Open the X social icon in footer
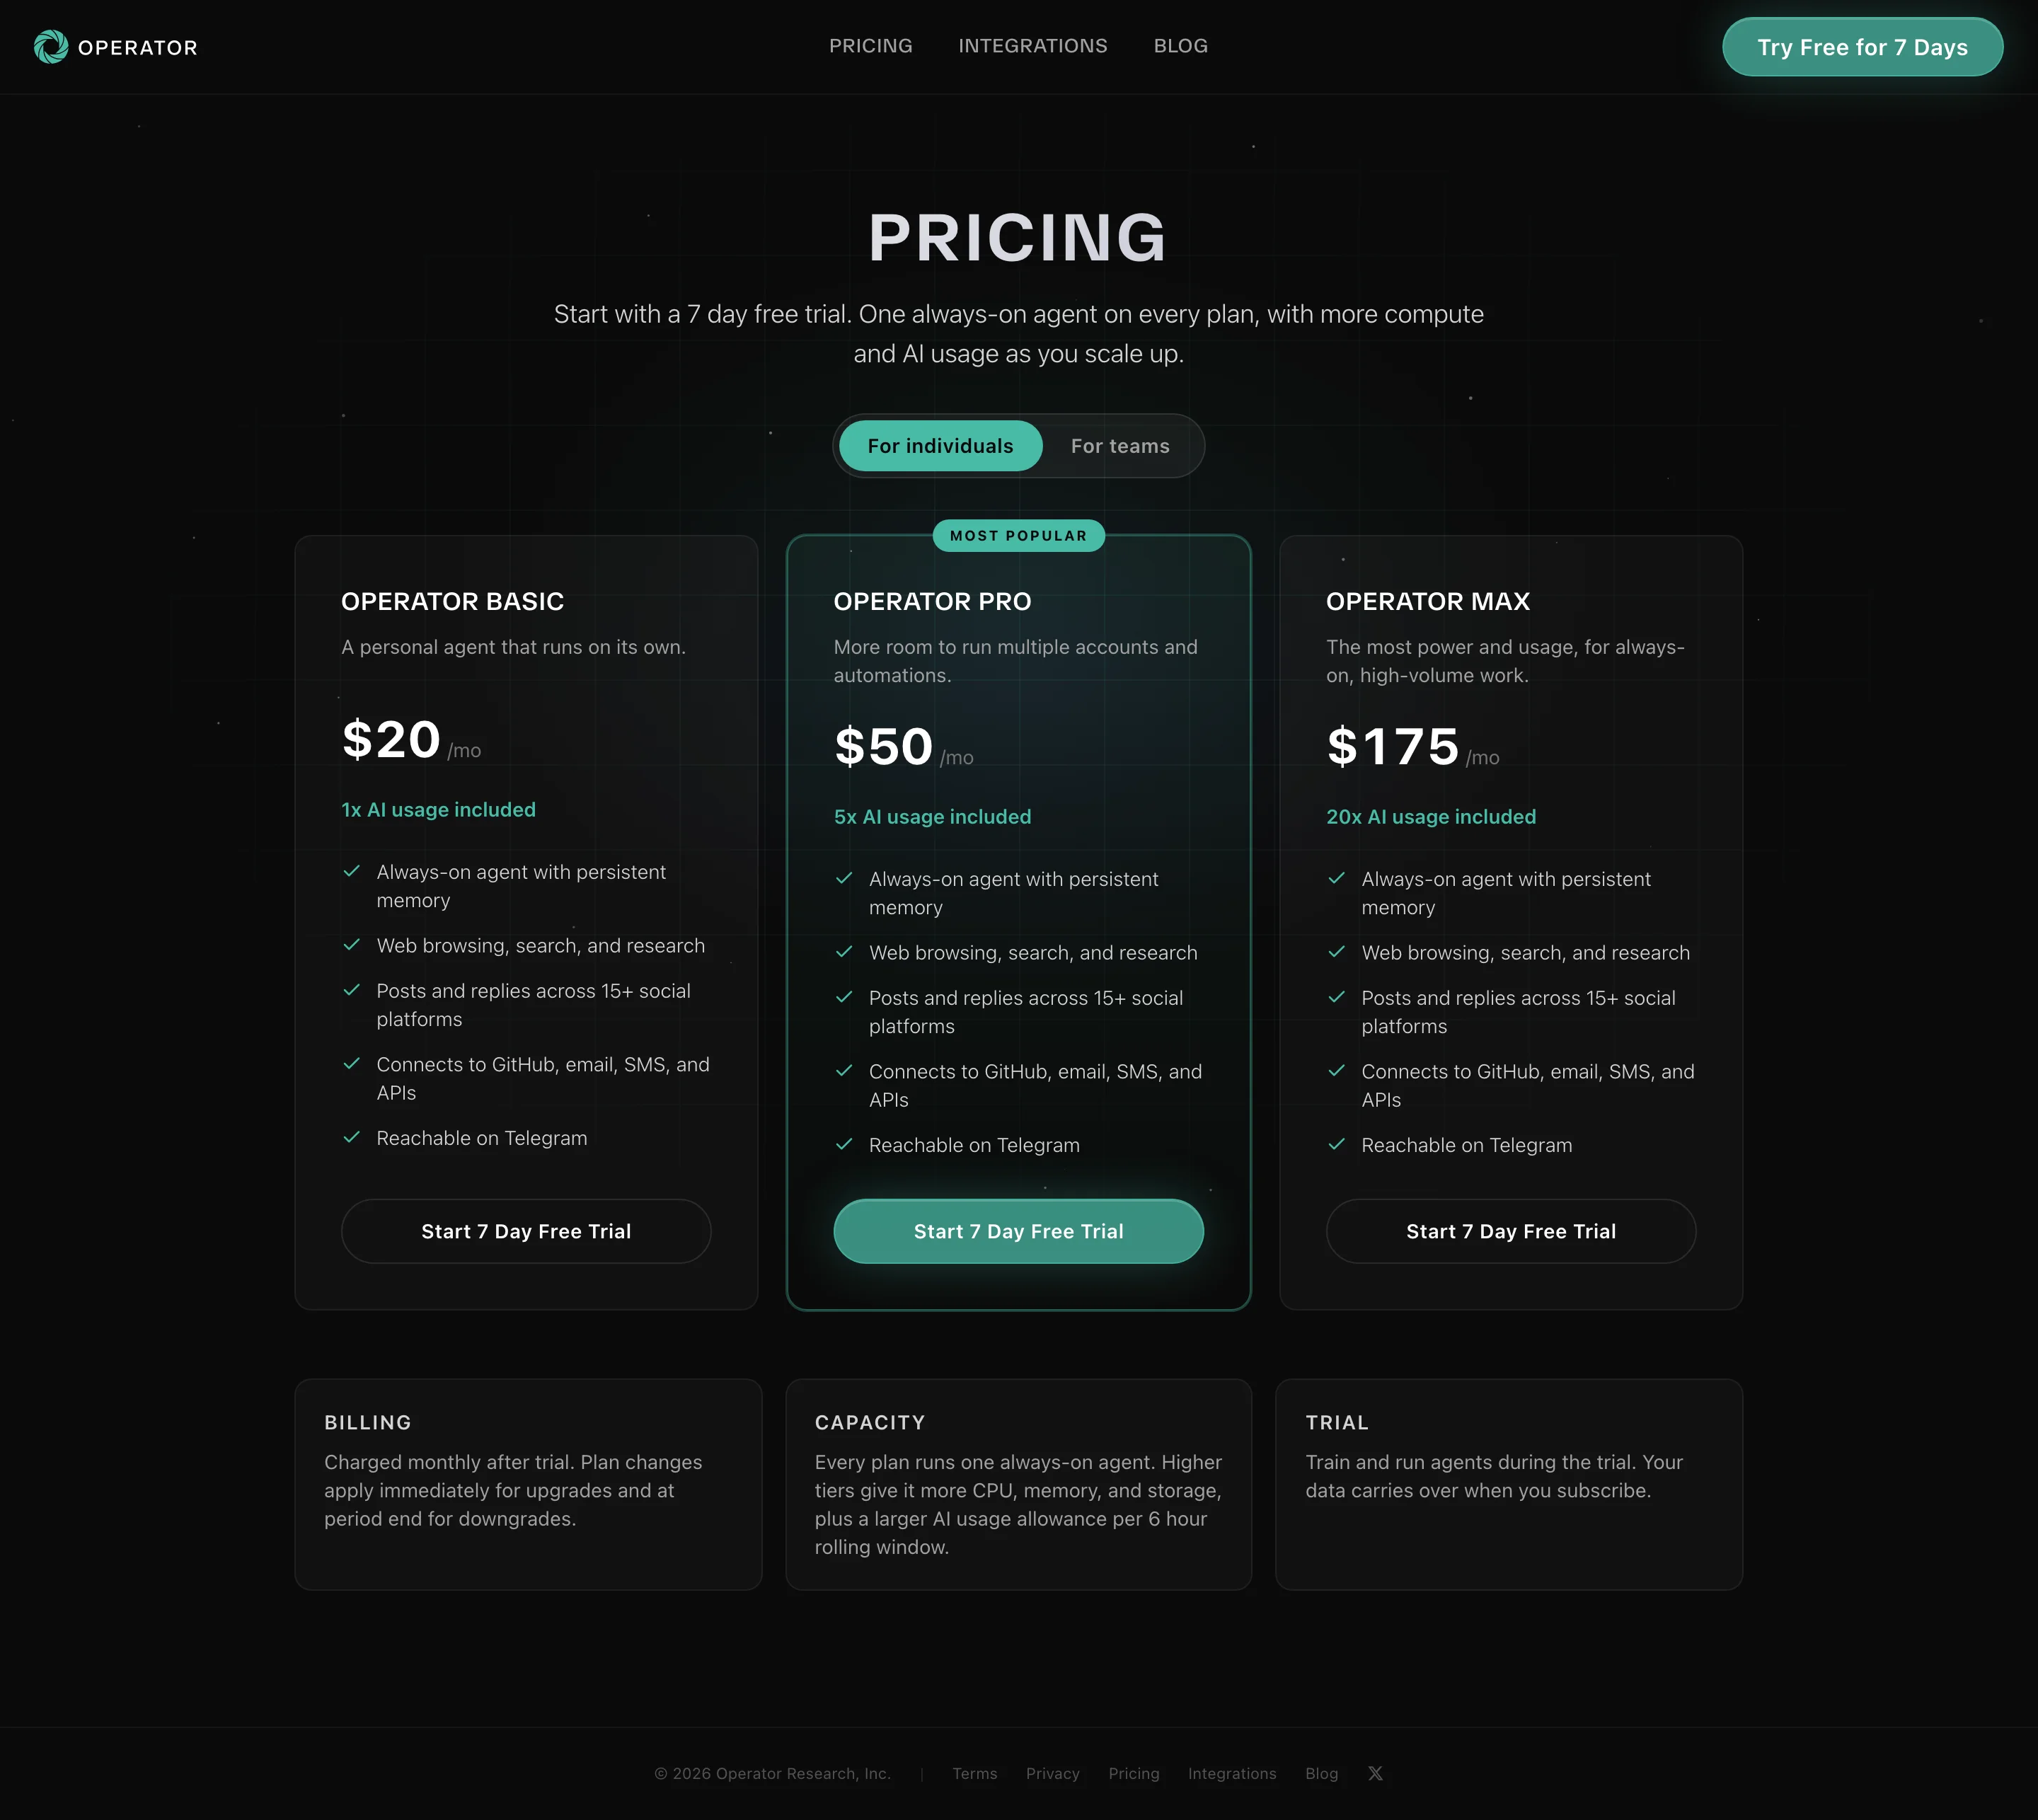The image size is (2038, 1820). pyautogui.click(x=1376, y=1773)
